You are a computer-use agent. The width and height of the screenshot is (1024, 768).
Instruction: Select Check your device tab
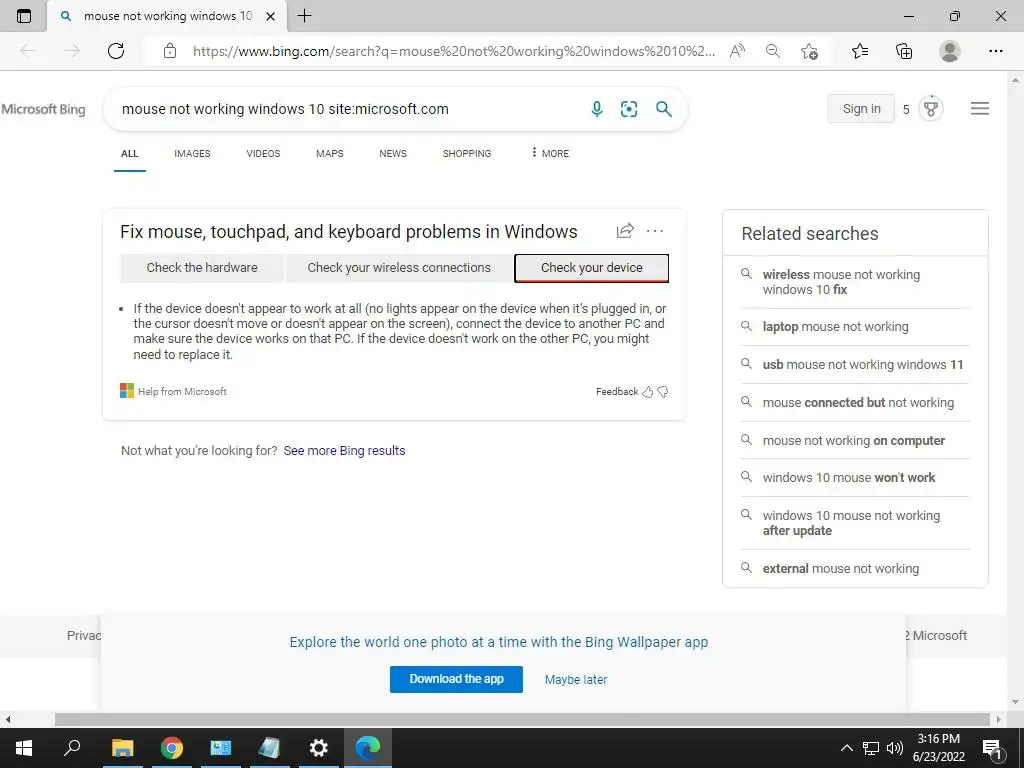pyautogui.click(x=592, y=268)
